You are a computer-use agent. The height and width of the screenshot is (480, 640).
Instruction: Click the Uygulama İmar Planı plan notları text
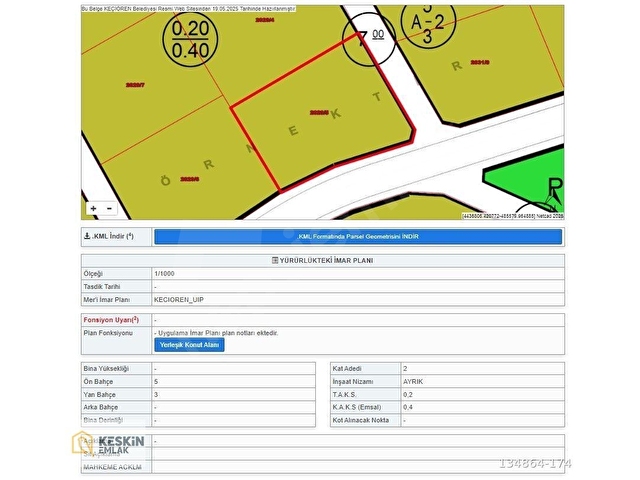218,333
